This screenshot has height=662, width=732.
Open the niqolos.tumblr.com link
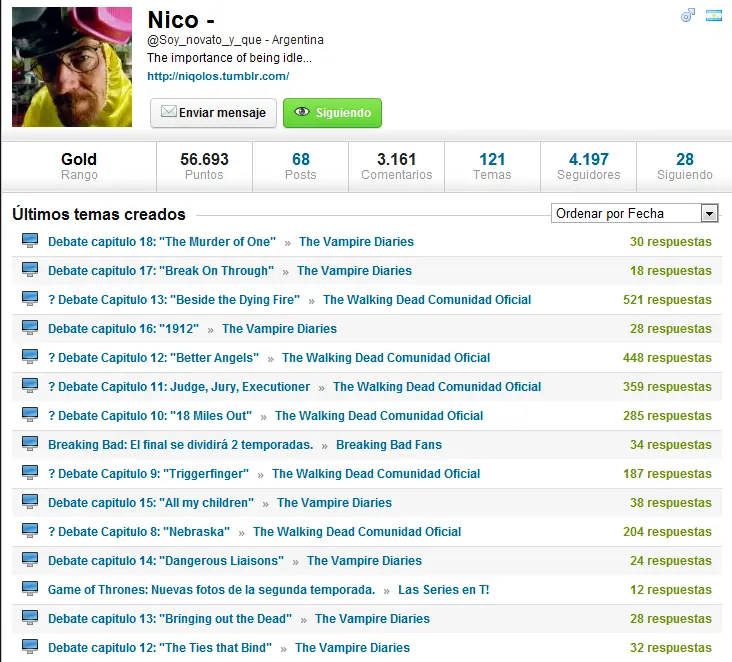218,76
